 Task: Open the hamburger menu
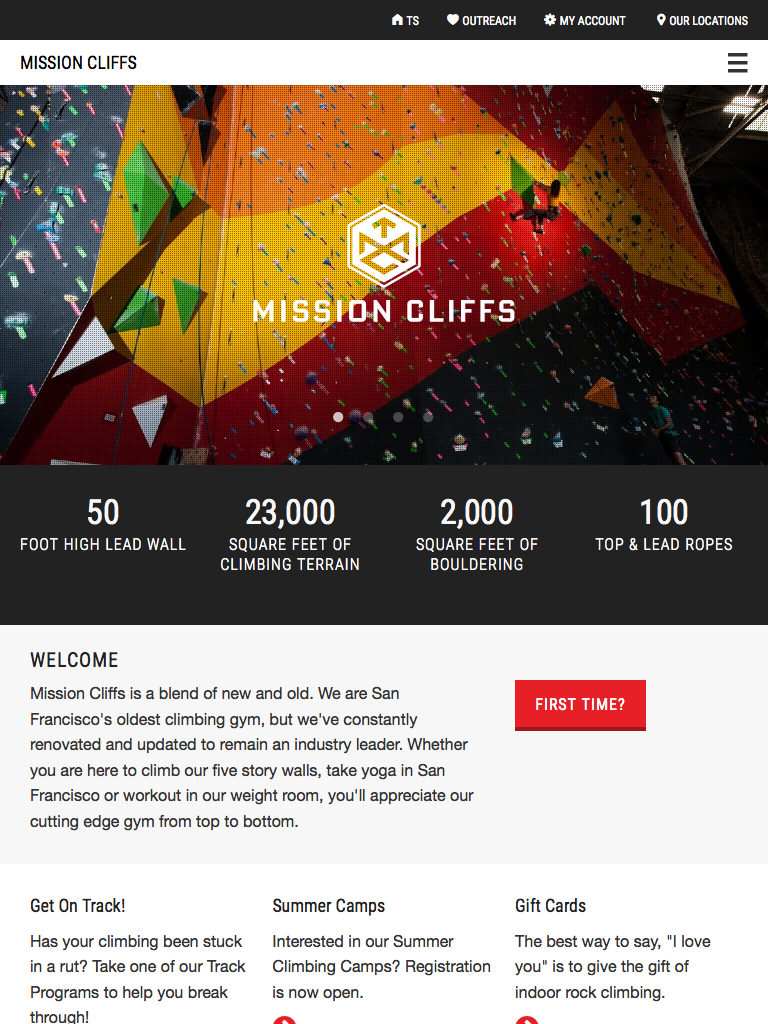[x=737, y=63]
